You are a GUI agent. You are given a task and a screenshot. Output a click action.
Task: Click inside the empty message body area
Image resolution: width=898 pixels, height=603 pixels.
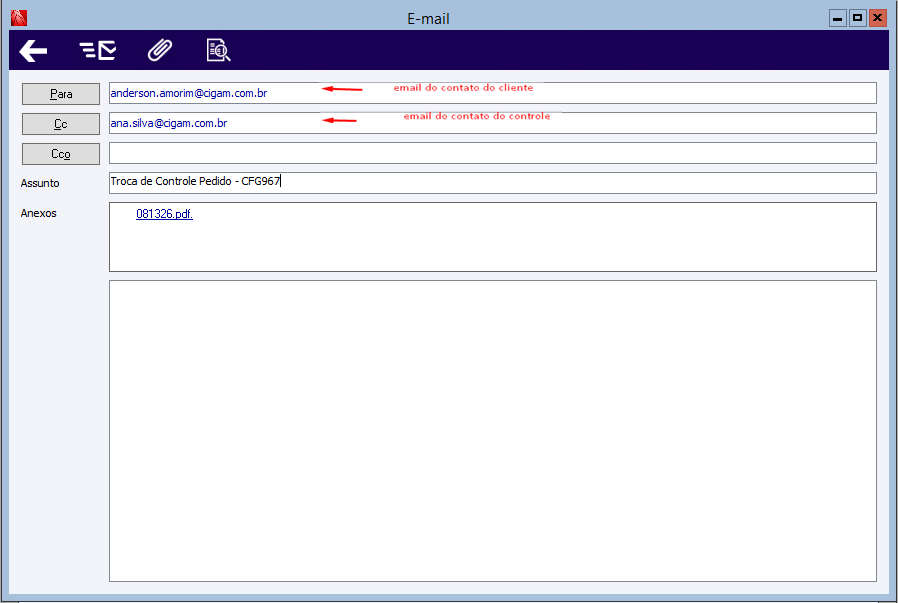493,431
